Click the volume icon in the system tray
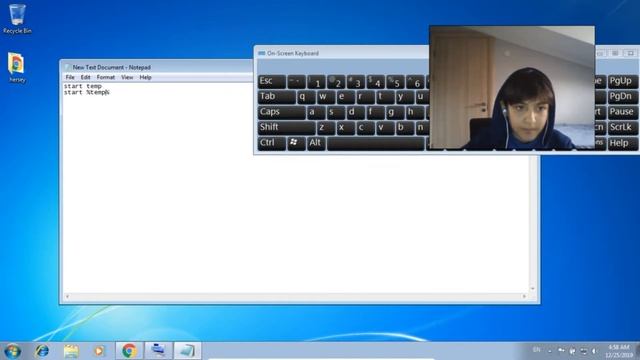This screenshot has width=640, height=360. coord(595,351)
